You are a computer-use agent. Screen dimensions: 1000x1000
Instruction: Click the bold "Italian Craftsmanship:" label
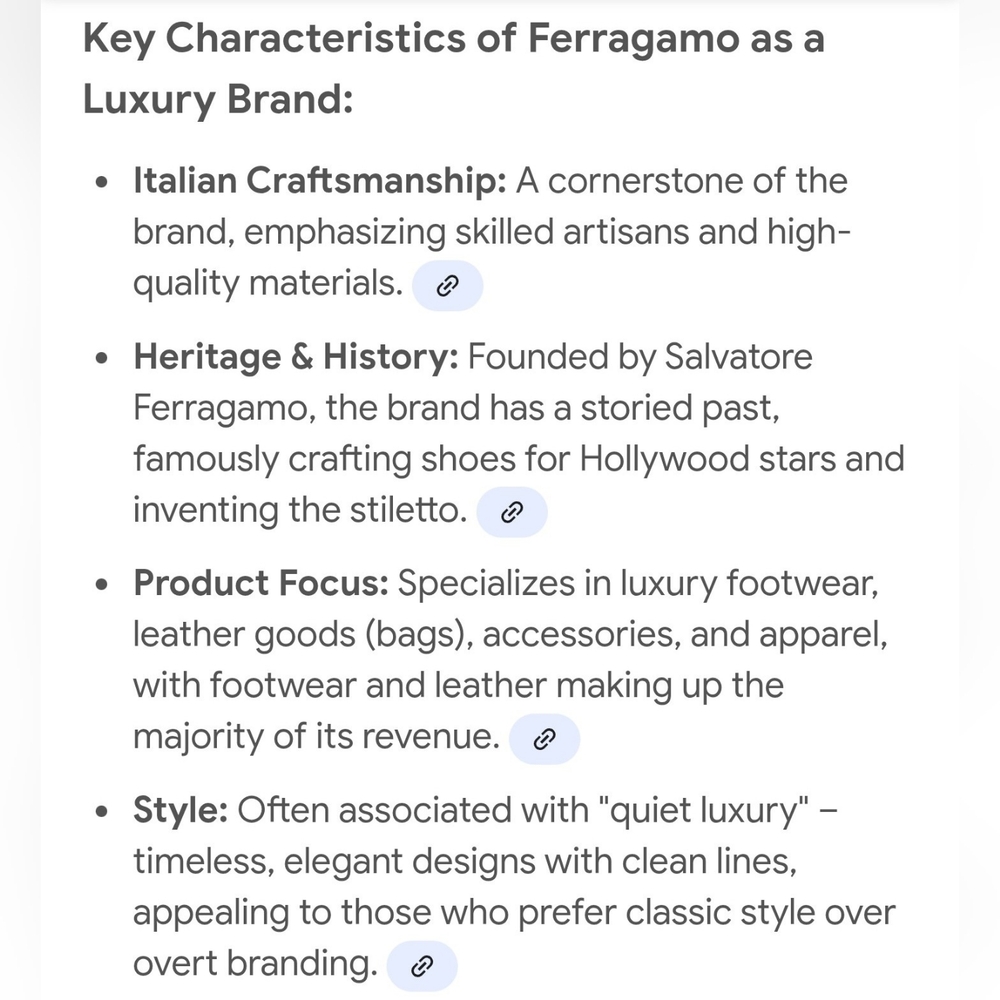click(320, 181)
